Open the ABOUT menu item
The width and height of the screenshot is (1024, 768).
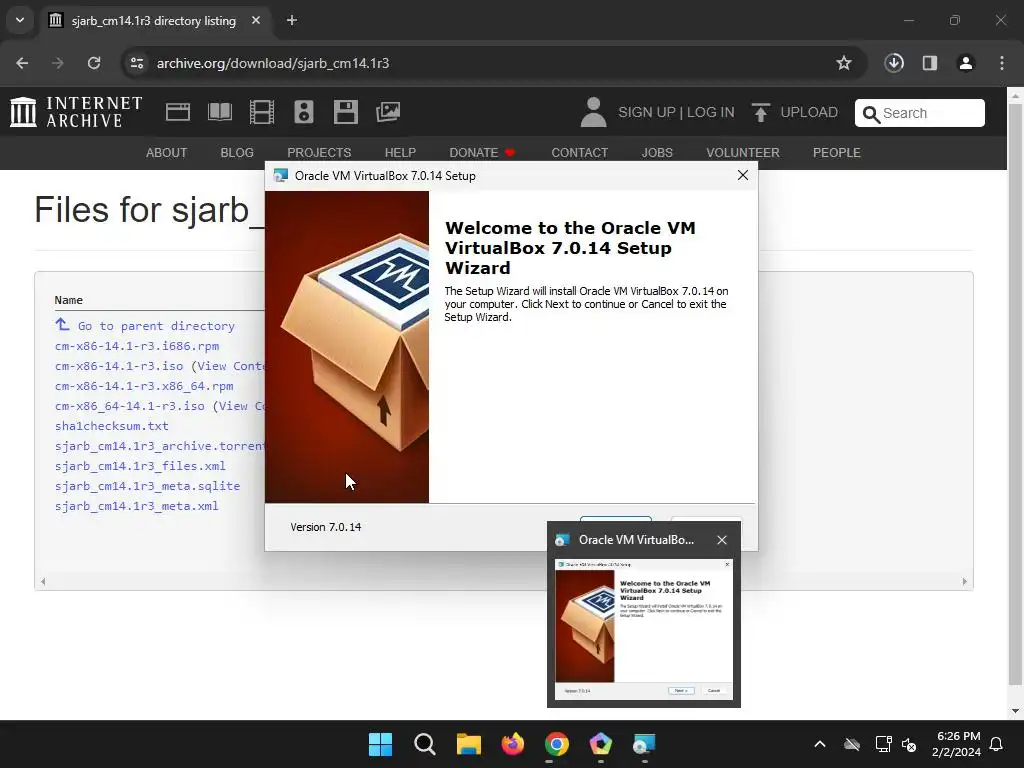(167, 152)
